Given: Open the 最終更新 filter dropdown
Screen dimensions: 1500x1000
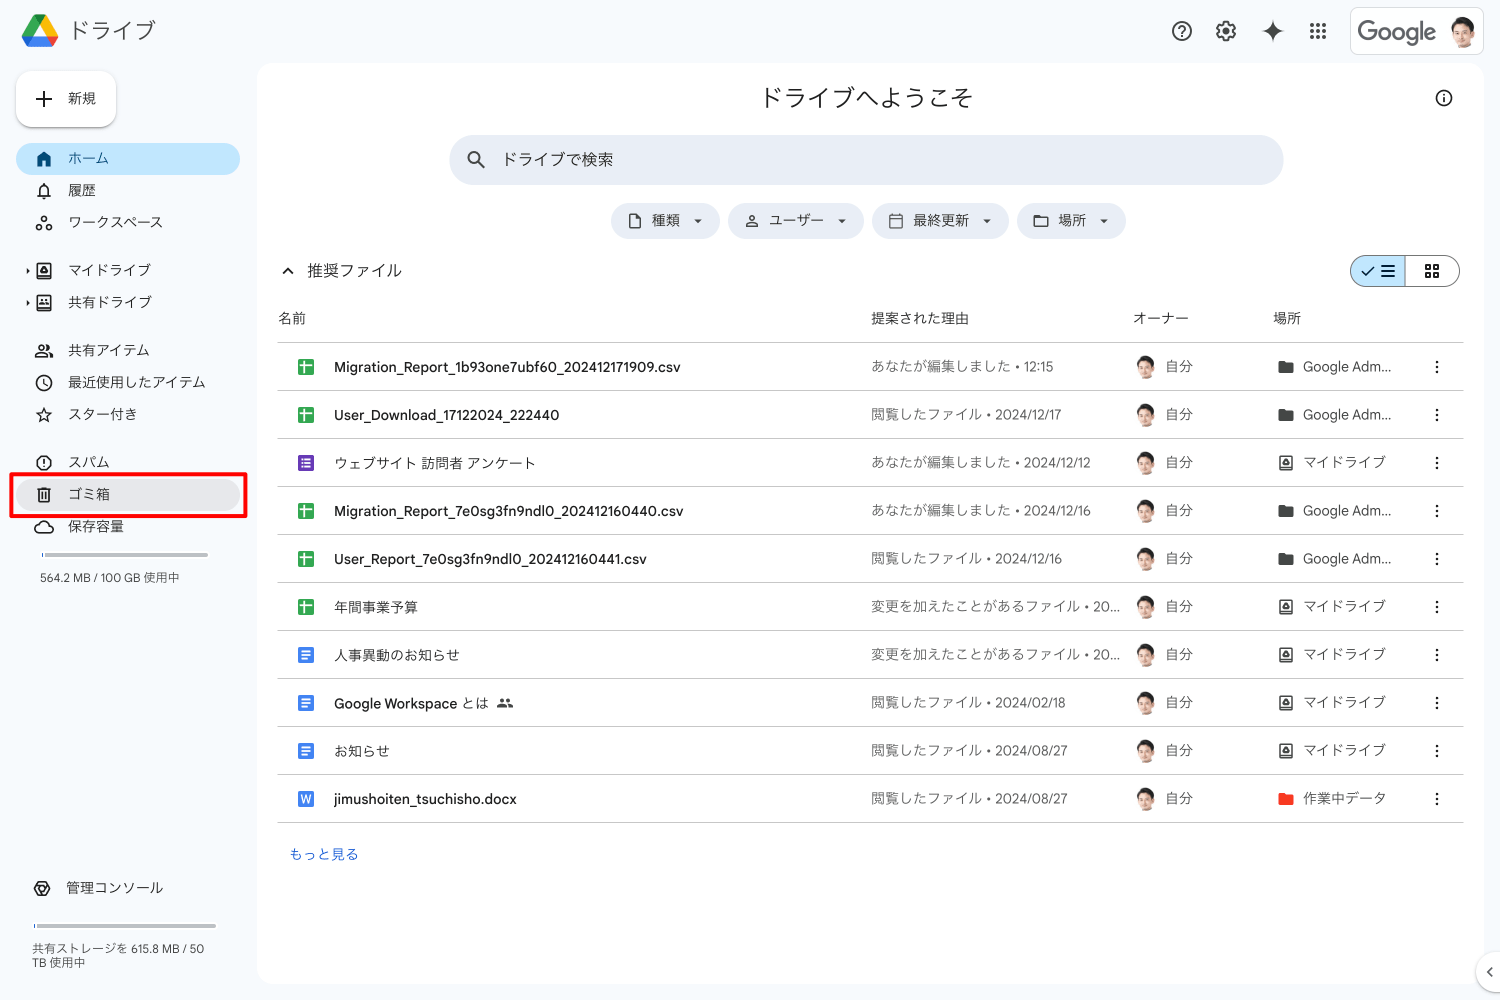Looking at the screenshot, I should pos(940,221).
